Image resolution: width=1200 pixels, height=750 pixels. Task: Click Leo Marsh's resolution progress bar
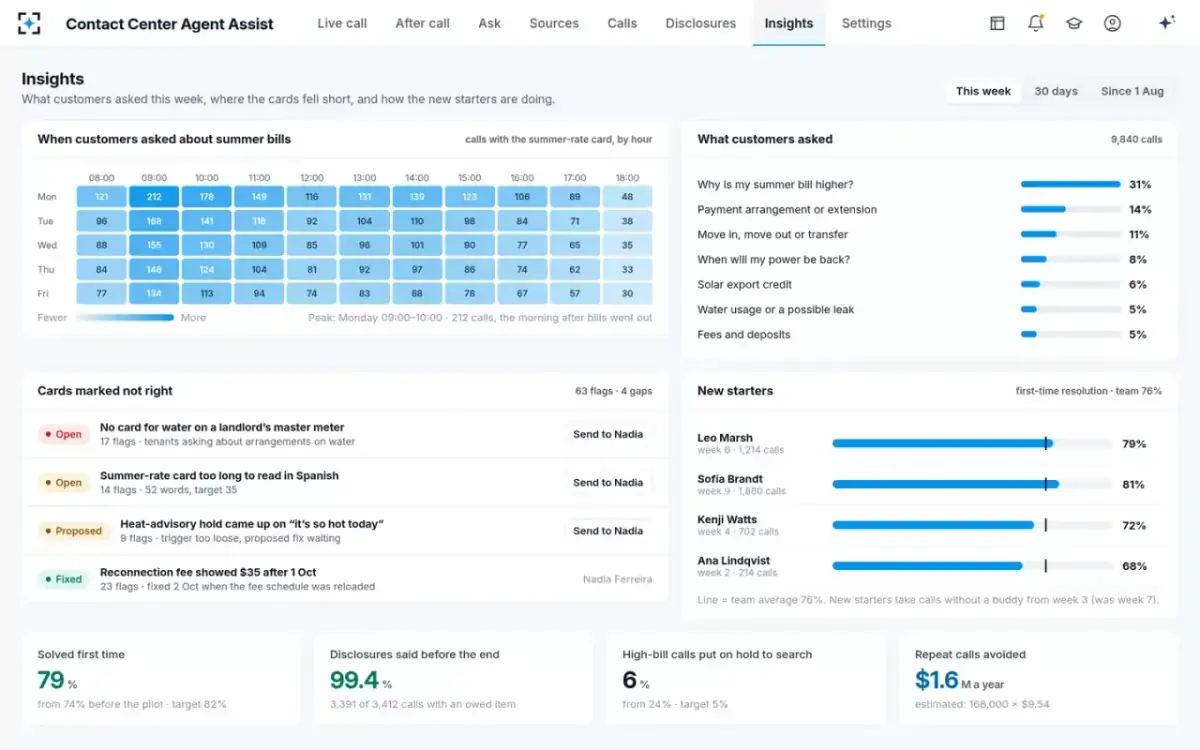(x=972, y=443)
